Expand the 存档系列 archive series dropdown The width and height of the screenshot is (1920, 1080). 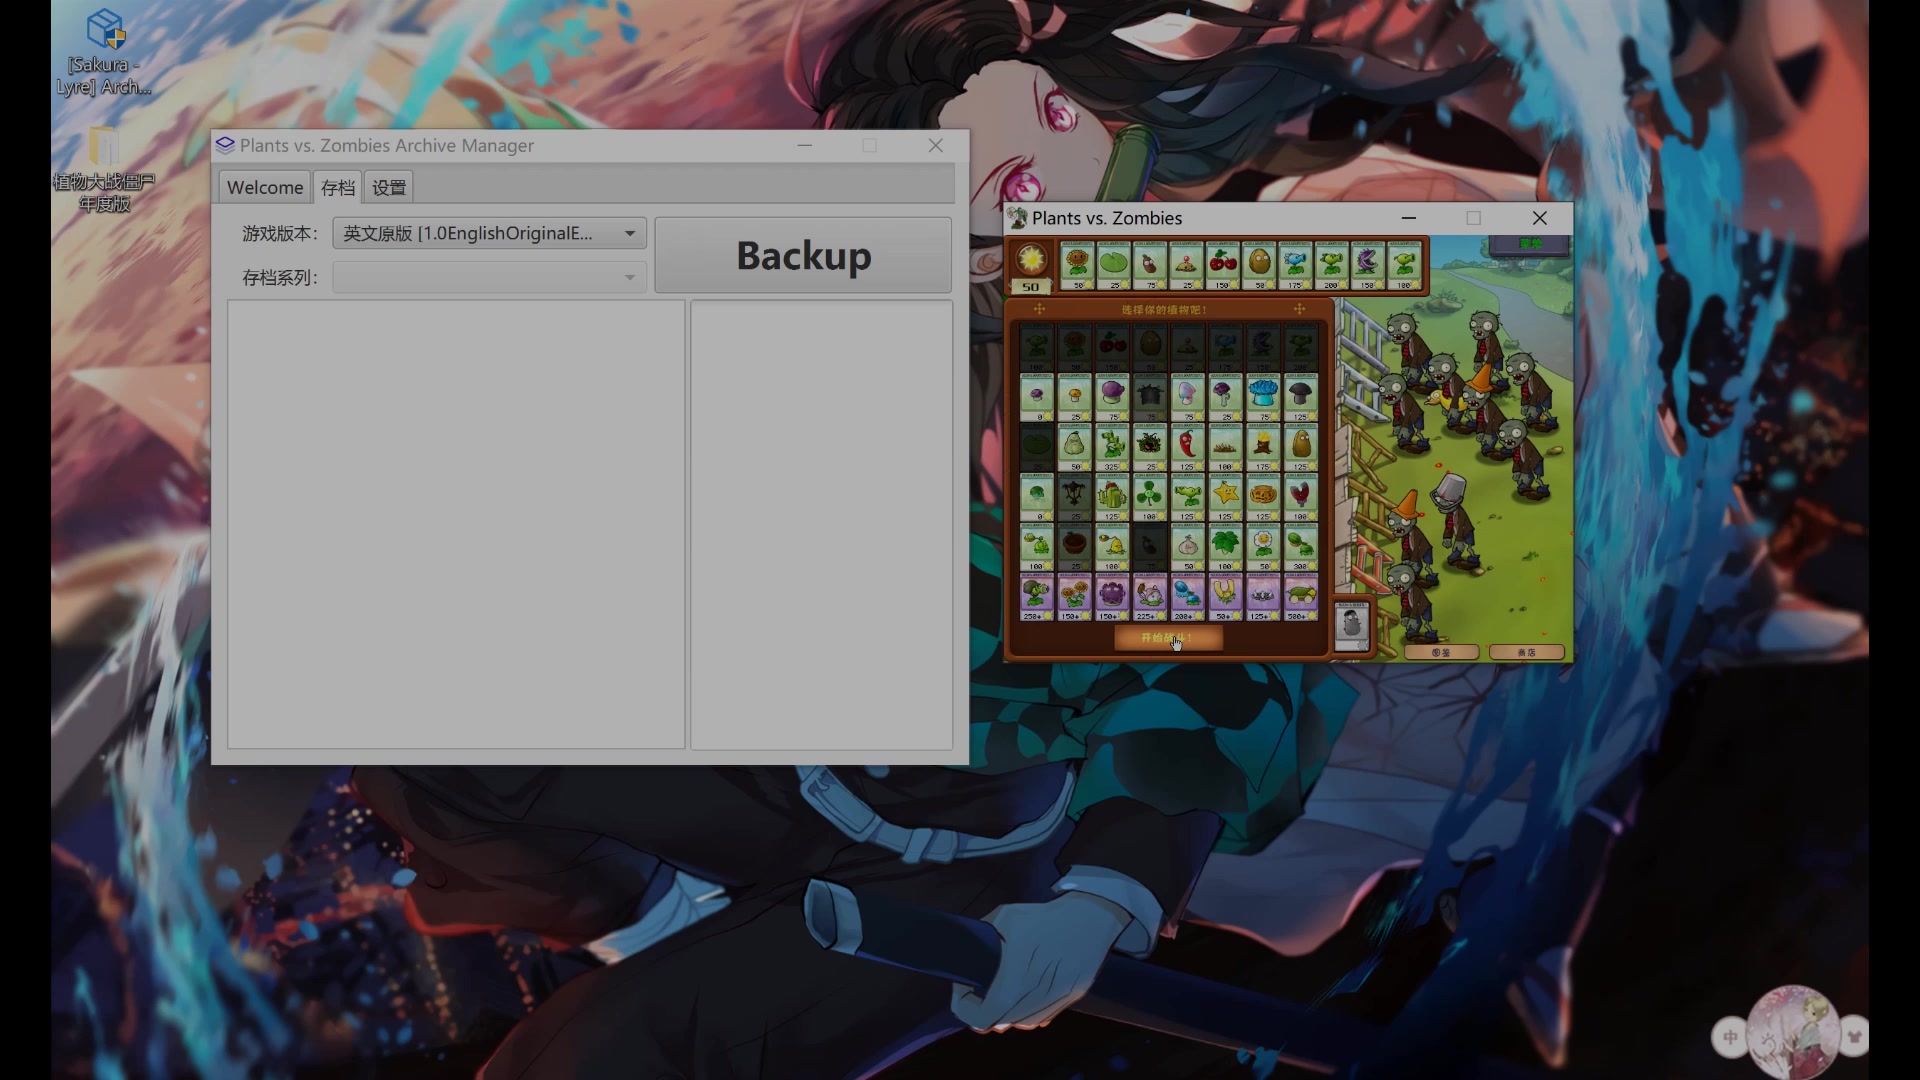489,277
